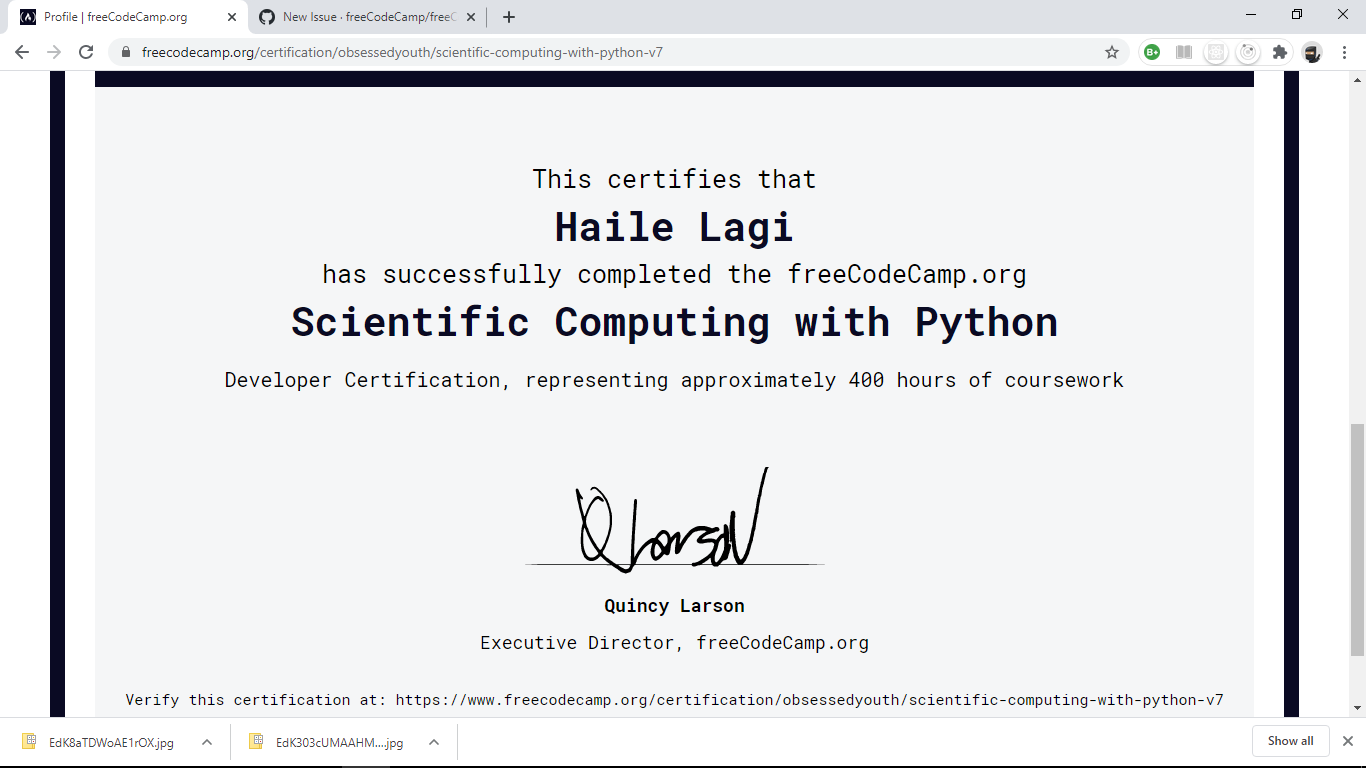1366x768 pixels.
Task: Close the Profile freeCodeCamp.org tab
Action: pyautogui.click(x=232, y=17)
